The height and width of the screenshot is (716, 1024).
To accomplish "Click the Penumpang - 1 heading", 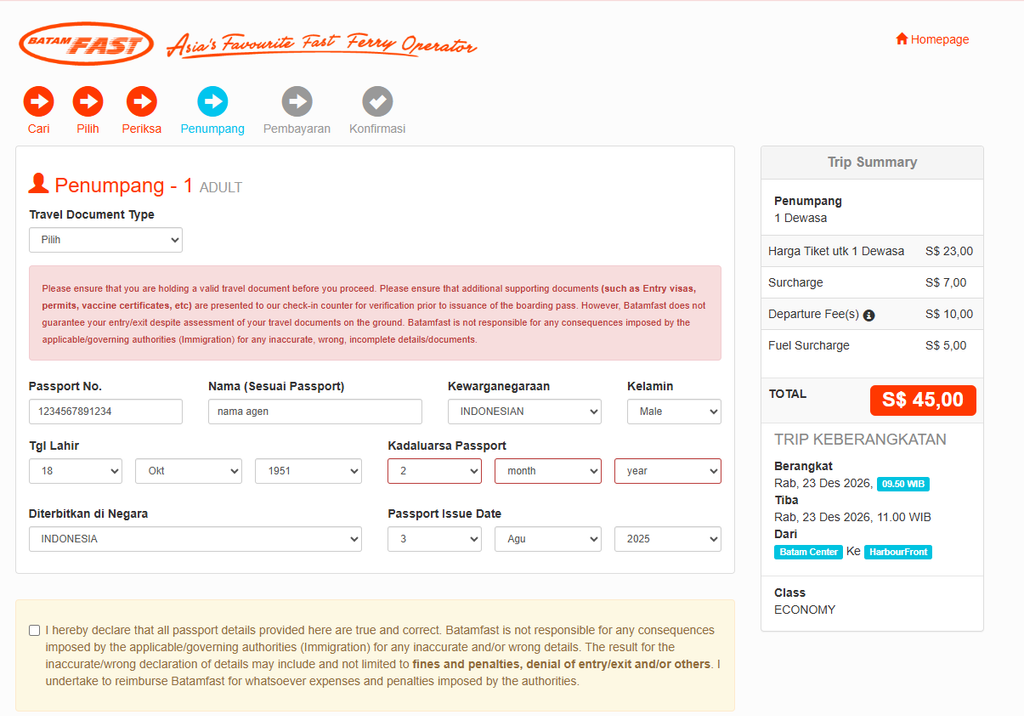I will click(x=123, y=186).
